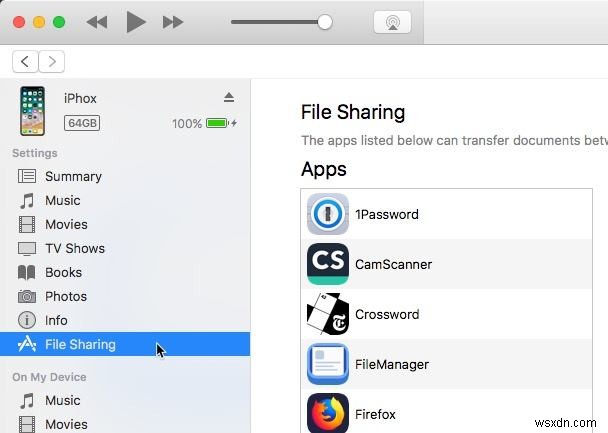Start playback with the play button

click(136, 22)
